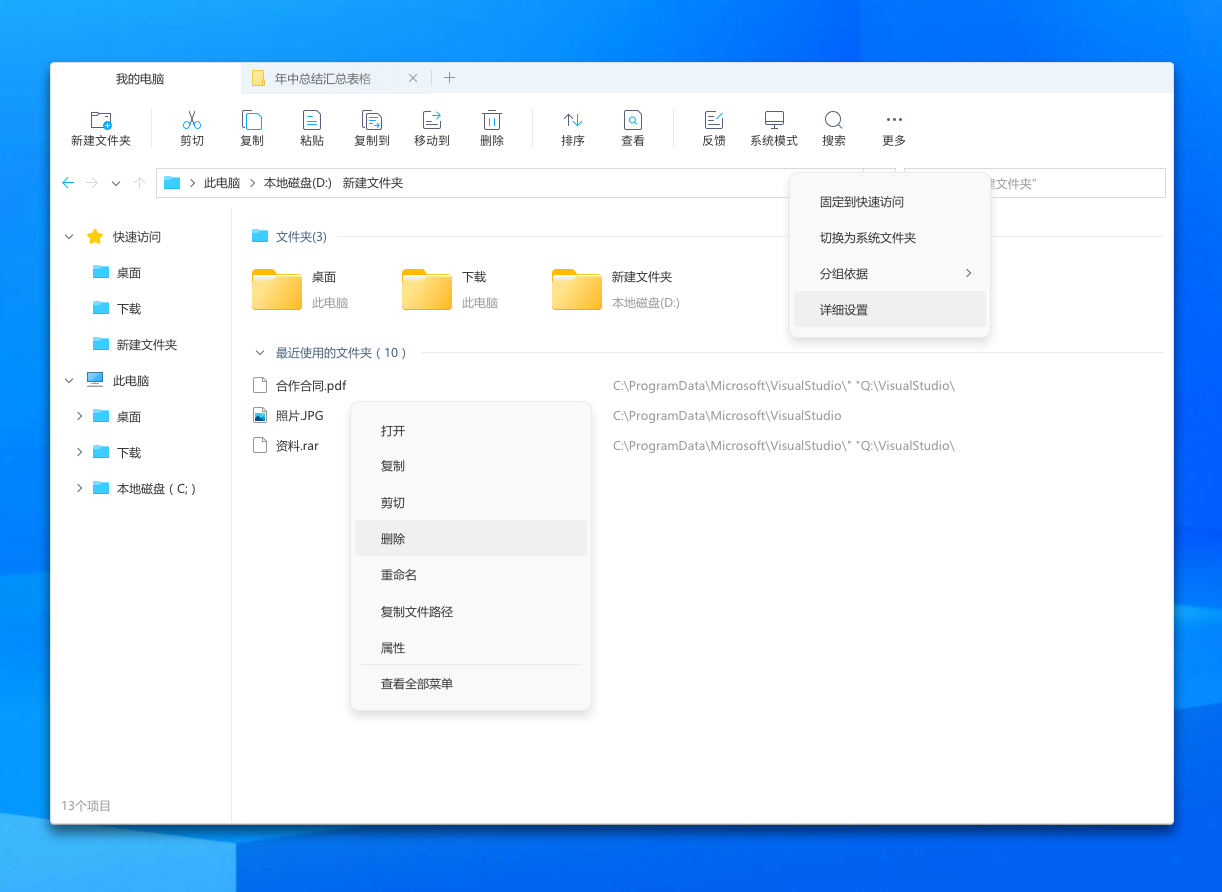Open the 分组依据 submenu arrow
This screenshot has height=892, width=1222.
click(x=968, y=273)
